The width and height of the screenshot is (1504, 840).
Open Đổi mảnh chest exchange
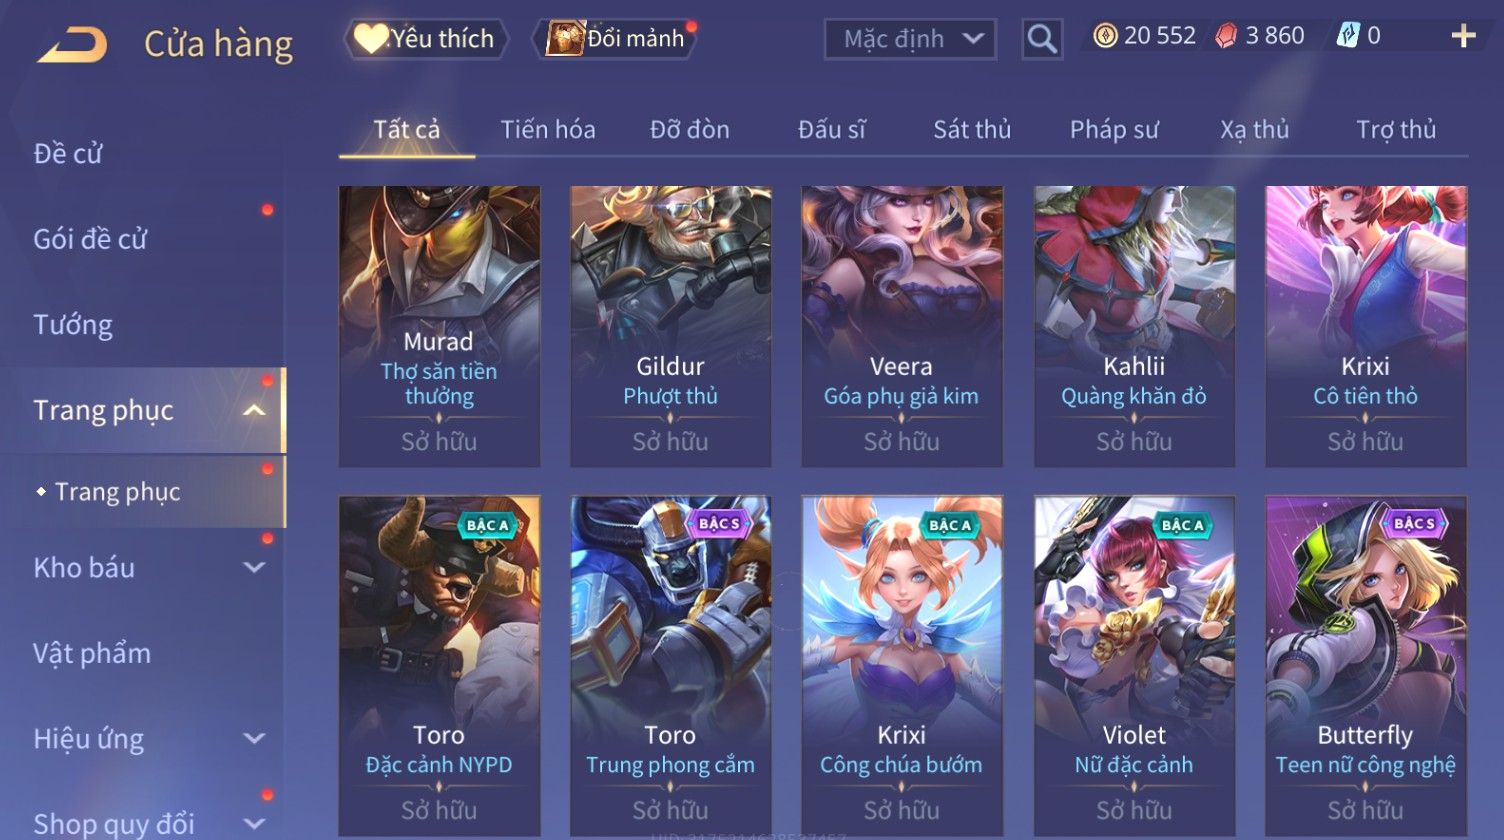click(x=618, y=39)
